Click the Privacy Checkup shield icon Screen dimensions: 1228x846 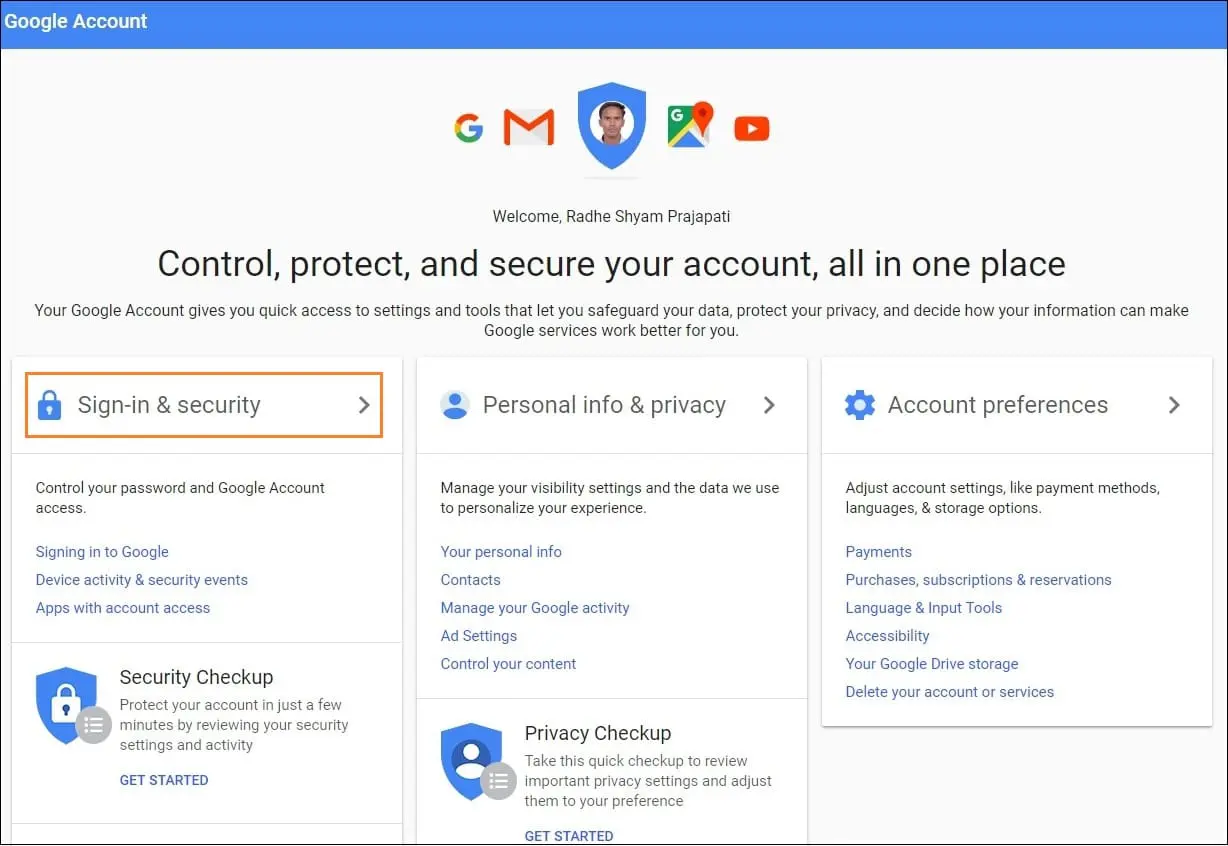(x=471, y=760)
